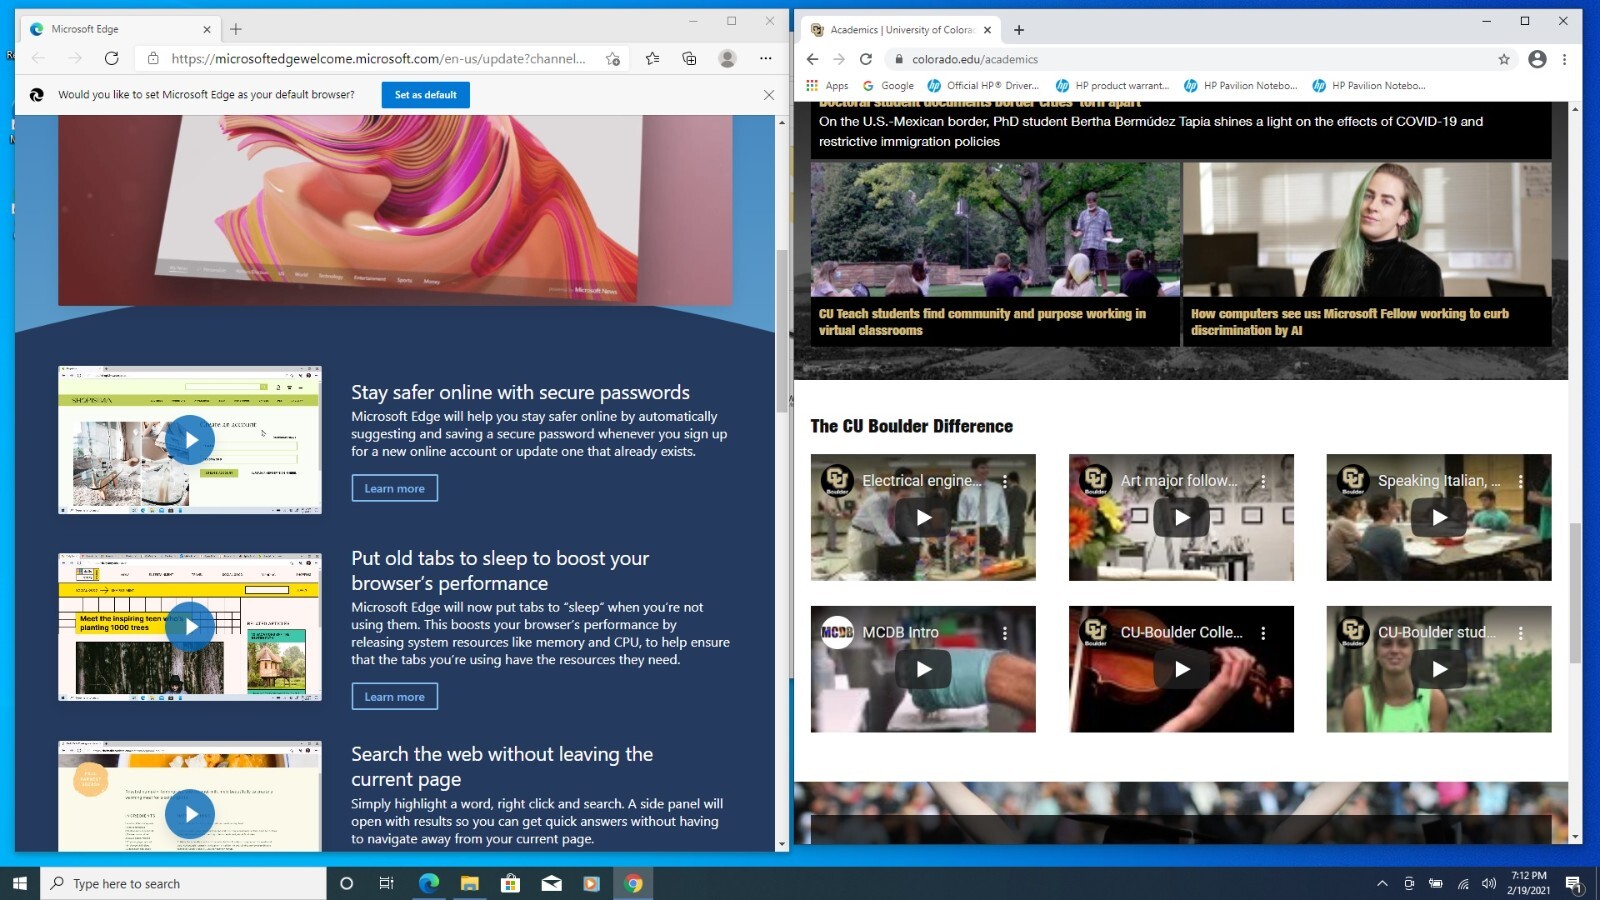Play the MCDB Intro video
Image resolution: width=1600 pixels, height=900 pixels.
(923, 670)
